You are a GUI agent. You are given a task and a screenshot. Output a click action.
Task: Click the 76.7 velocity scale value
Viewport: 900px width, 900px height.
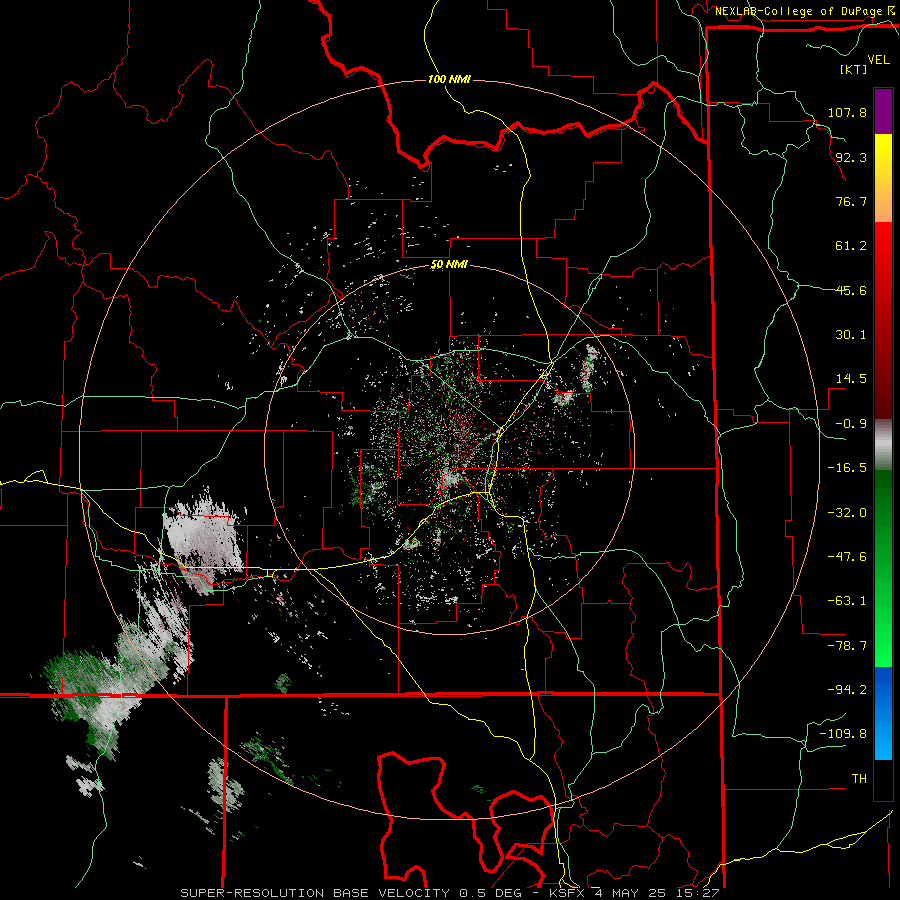[x=851, y=201]
